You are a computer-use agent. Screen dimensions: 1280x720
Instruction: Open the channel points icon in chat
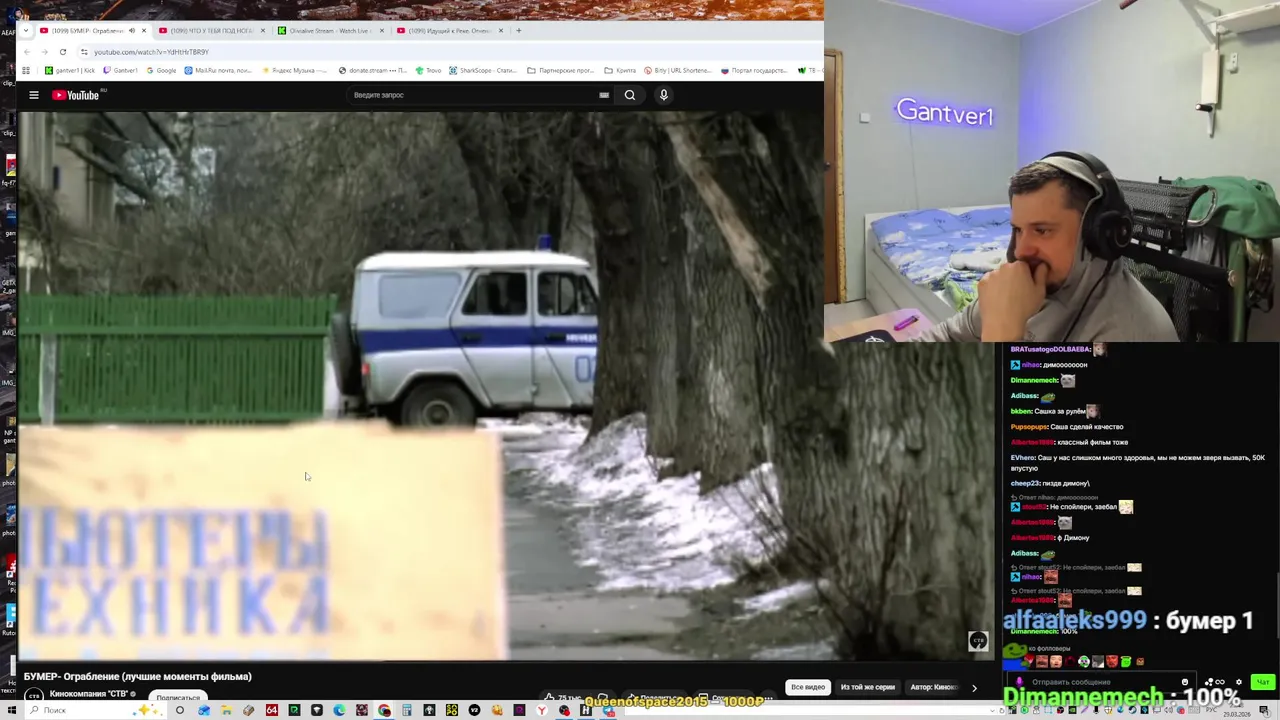[1209, 682]
